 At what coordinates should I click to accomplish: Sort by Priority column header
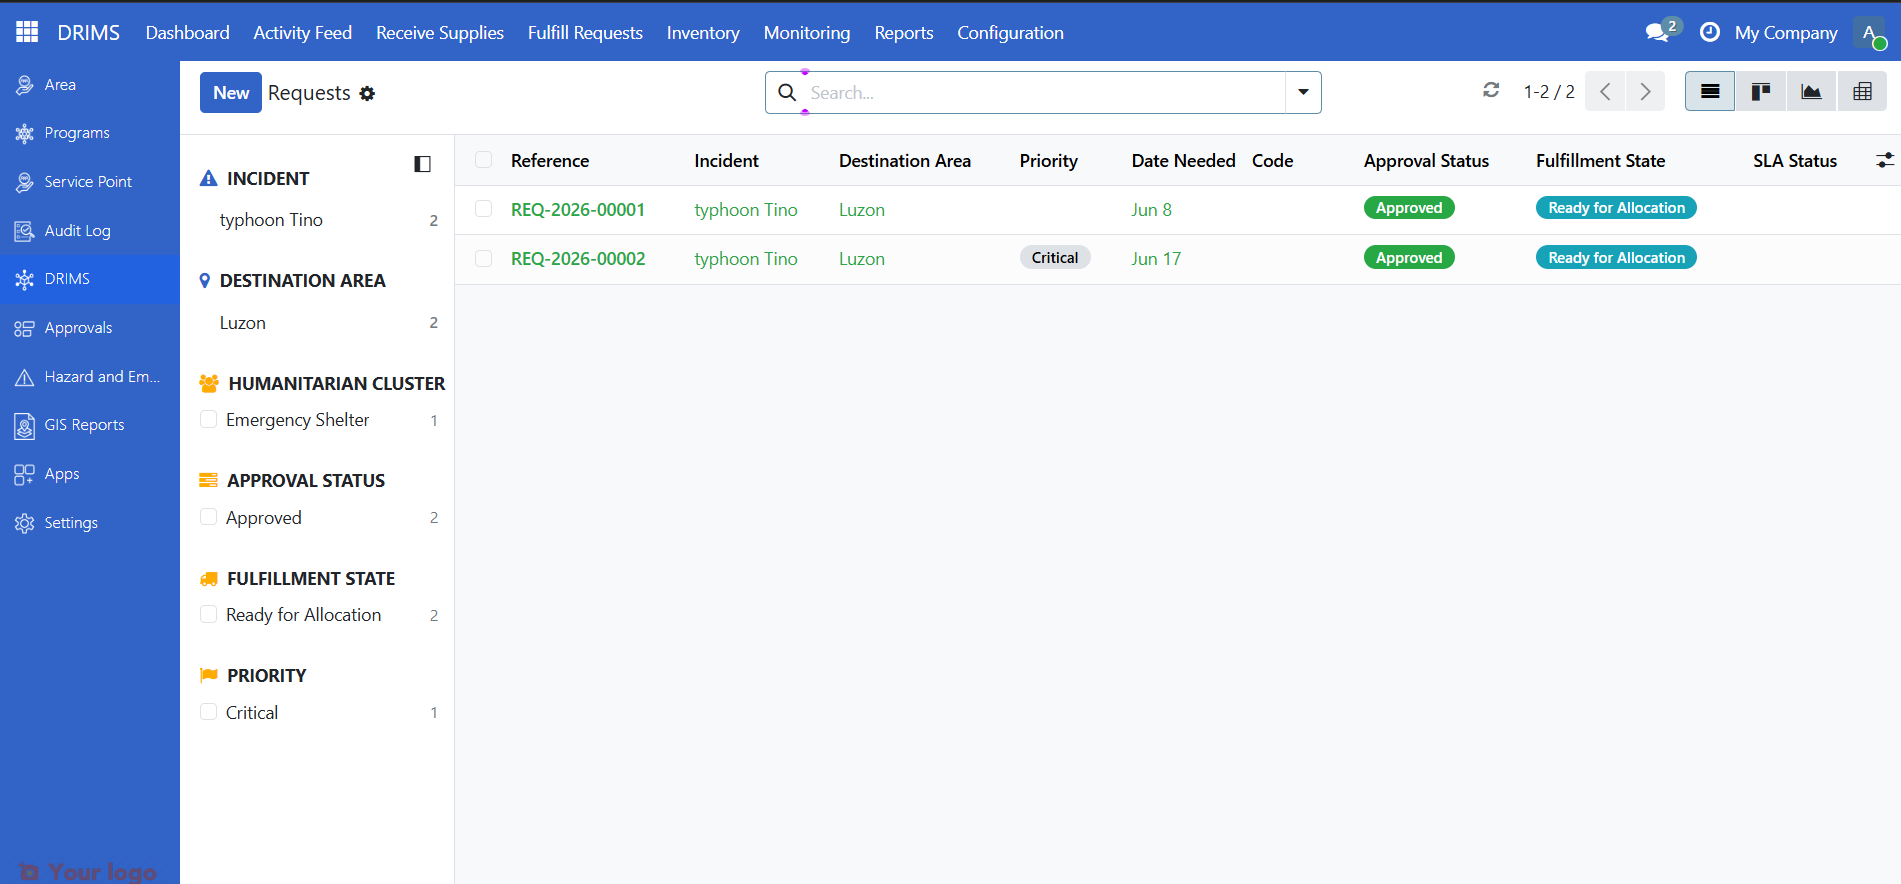coord(1048,160)
